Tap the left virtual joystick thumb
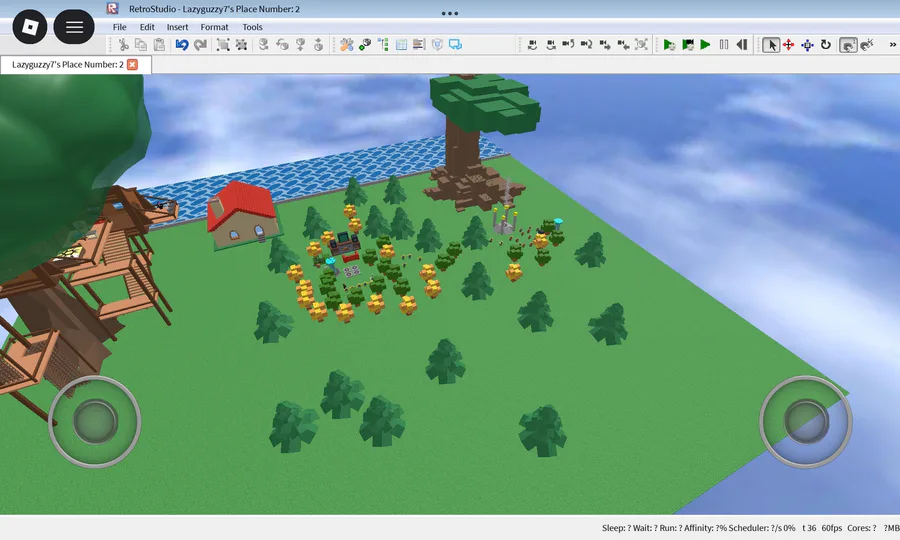The height and width of the screenshot is (540, 900). (95, 422)
